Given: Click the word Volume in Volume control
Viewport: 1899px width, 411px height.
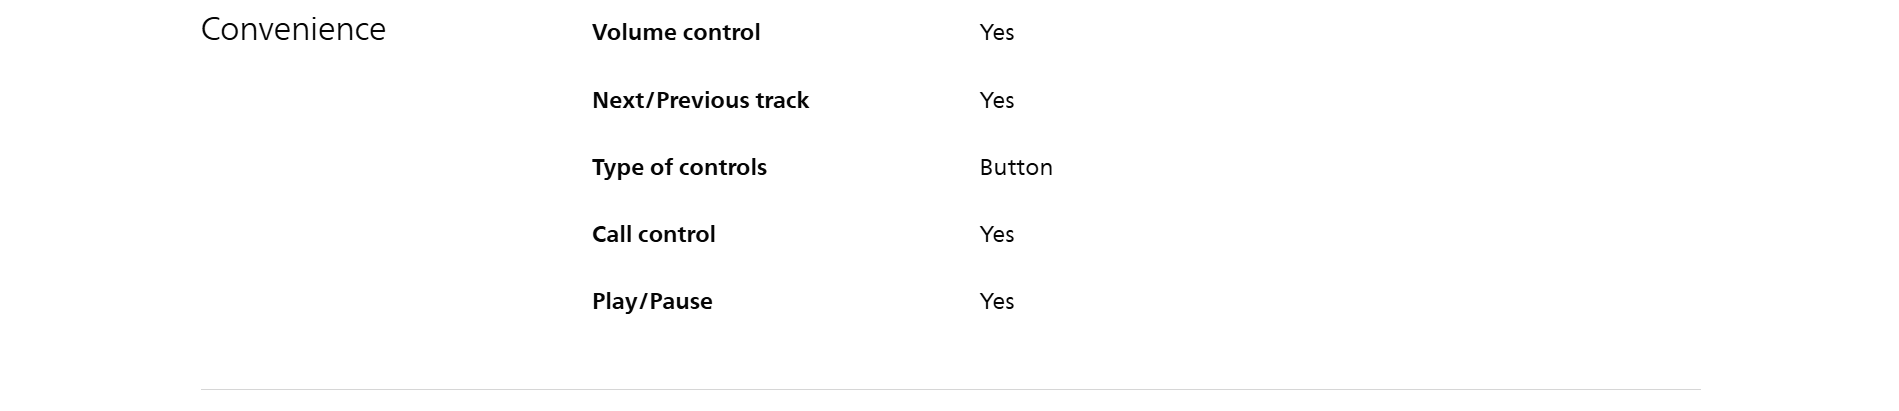Looking at the screenshot, I should click(630, 33).
